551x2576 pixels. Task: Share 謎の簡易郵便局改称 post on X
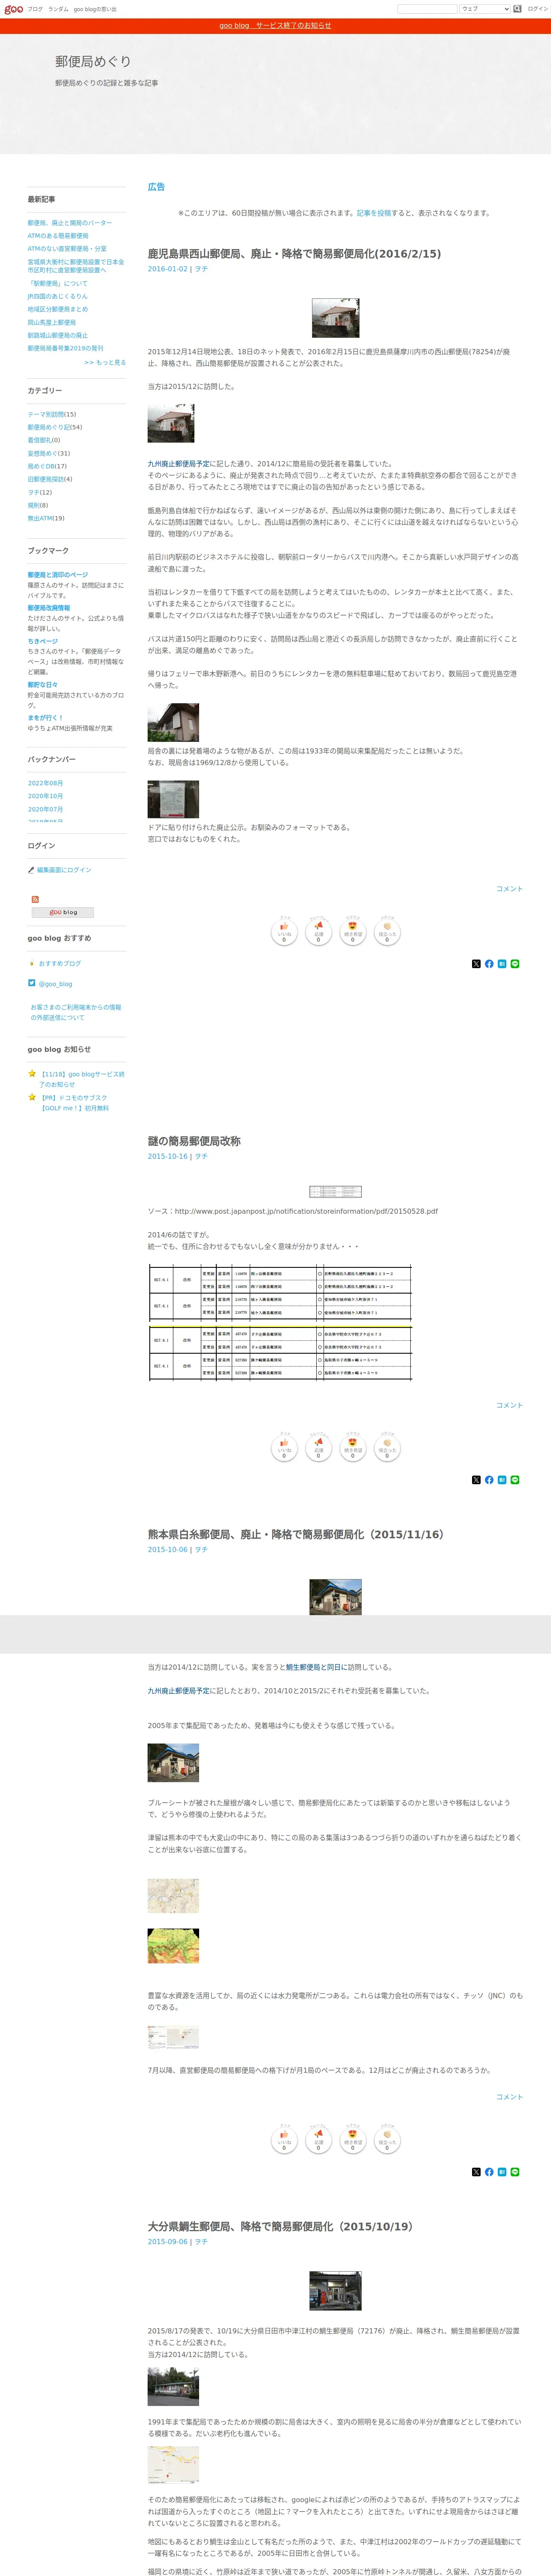tap(476, 1480)
